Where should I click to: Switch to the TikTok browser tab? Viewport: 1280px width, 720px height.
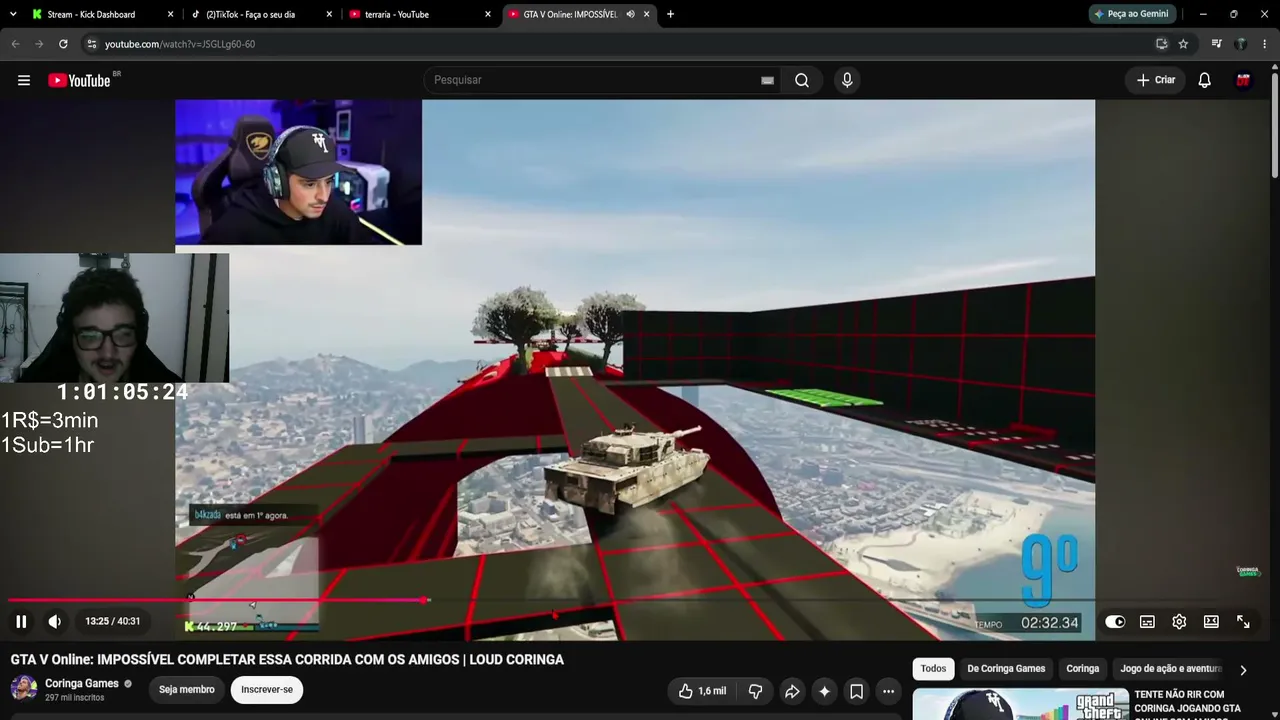tap(250, 15)
